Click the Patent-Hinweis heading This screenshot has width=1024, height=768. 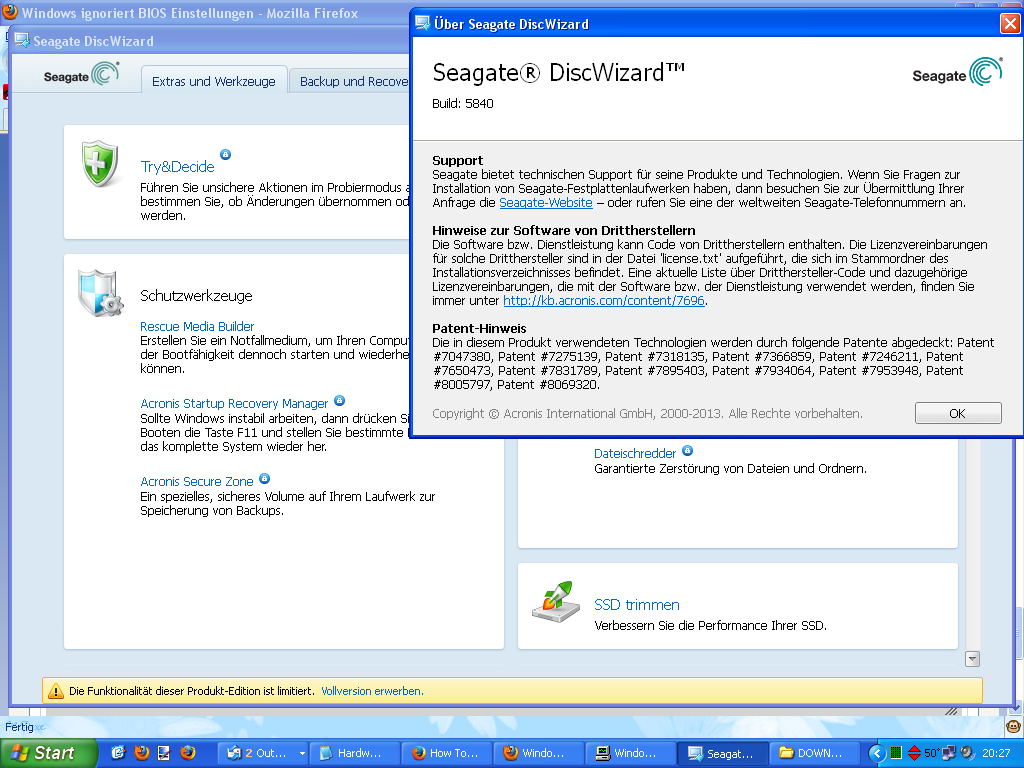point(479,328)
